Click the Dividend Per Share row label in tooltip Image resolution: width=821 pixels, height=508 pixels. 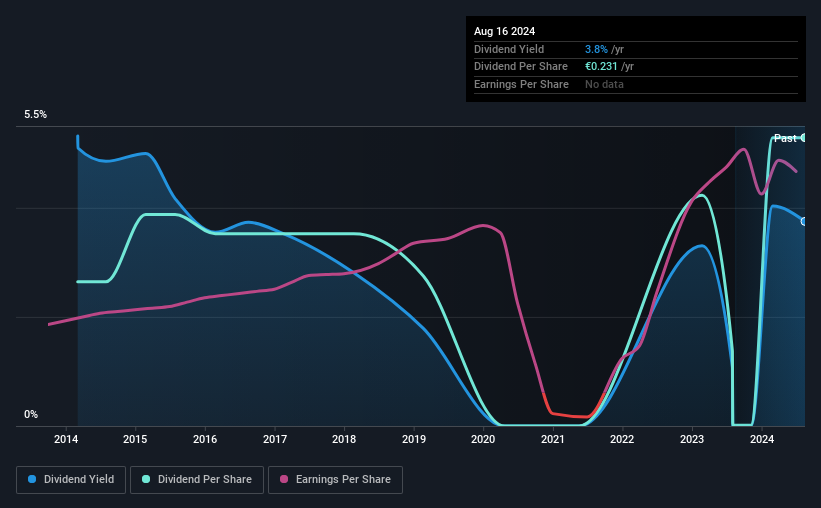coord(520,67)
